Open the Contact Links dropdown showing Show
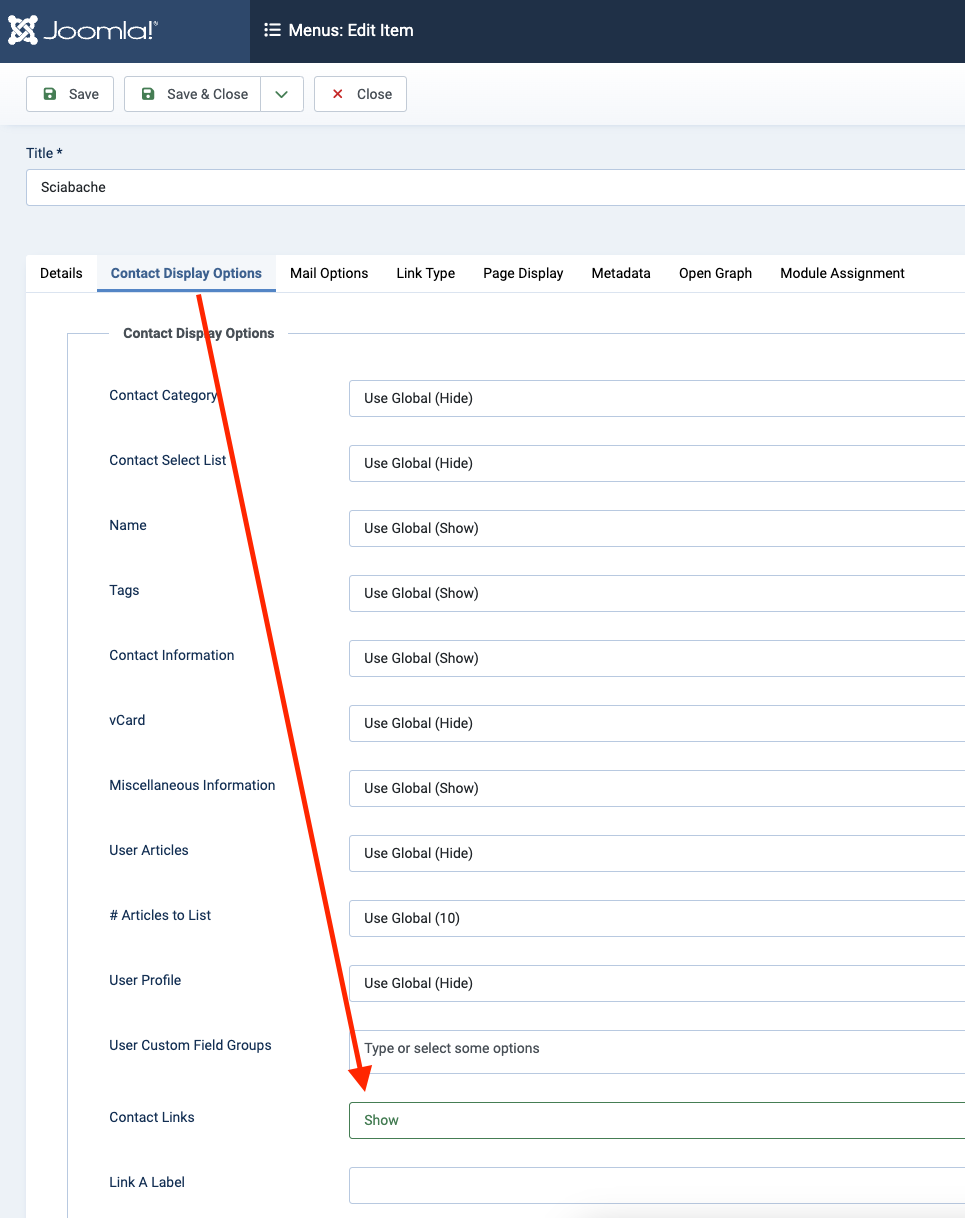The width and height of the screenshot is (965, 1218). click(656, 1120)
